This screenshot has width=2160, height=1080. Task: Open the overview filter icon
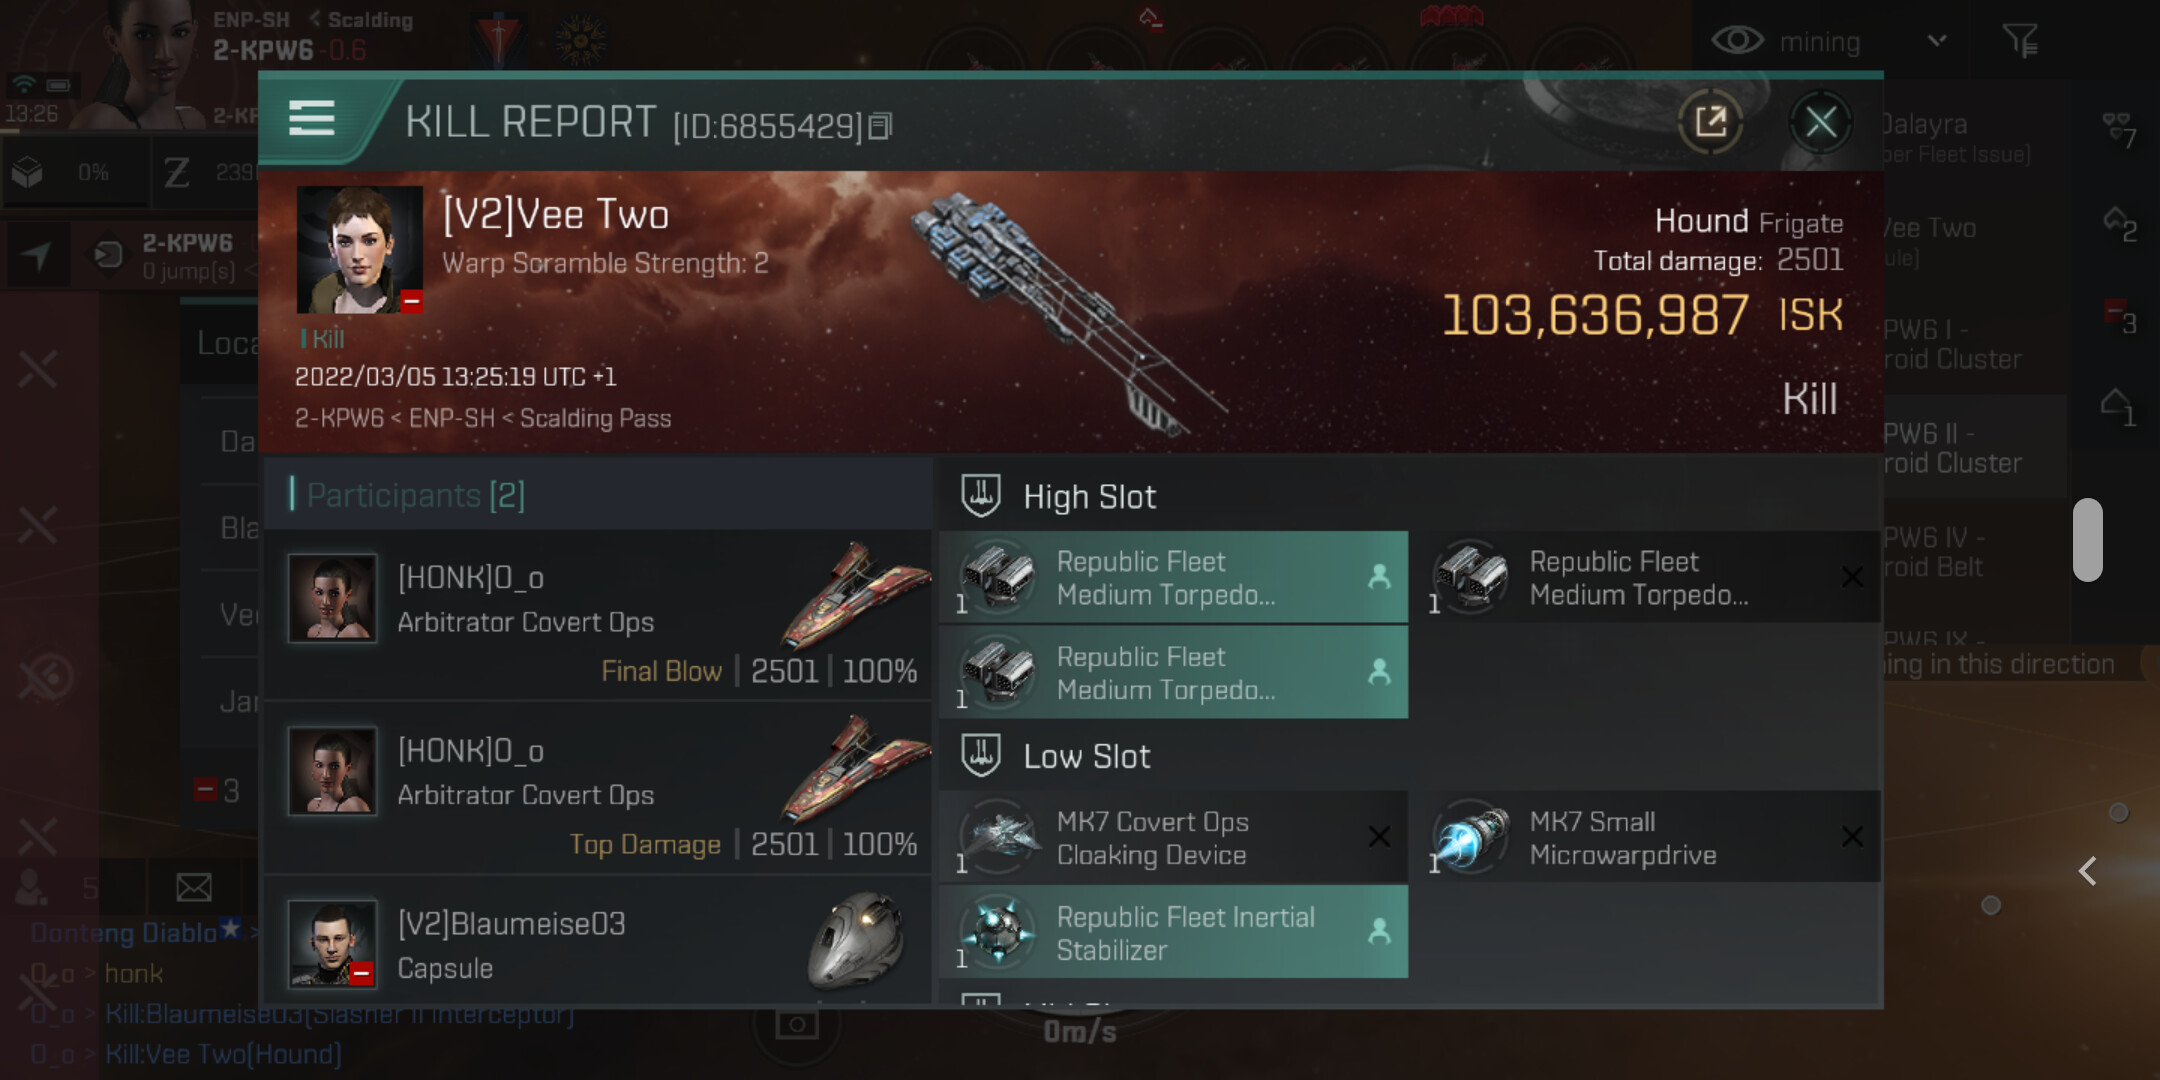tap(2020, 41)
